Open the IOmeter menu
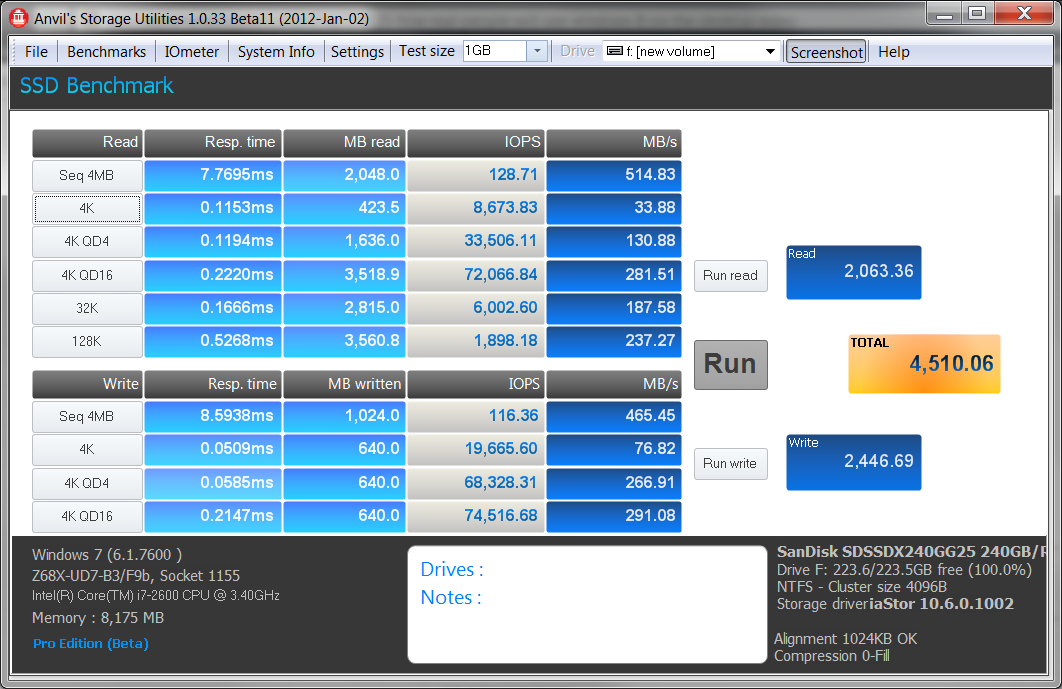1062x689 pixels. [x=192, y=52]
